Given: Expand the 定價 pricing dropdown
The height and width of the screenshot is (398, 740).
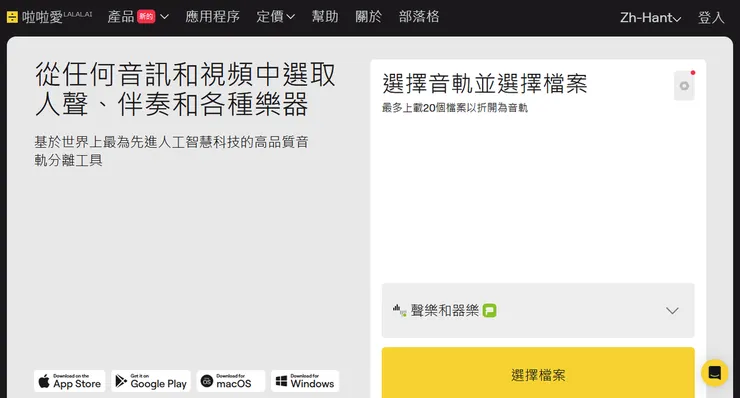Looking at the screenshot, I should [276, 17].
